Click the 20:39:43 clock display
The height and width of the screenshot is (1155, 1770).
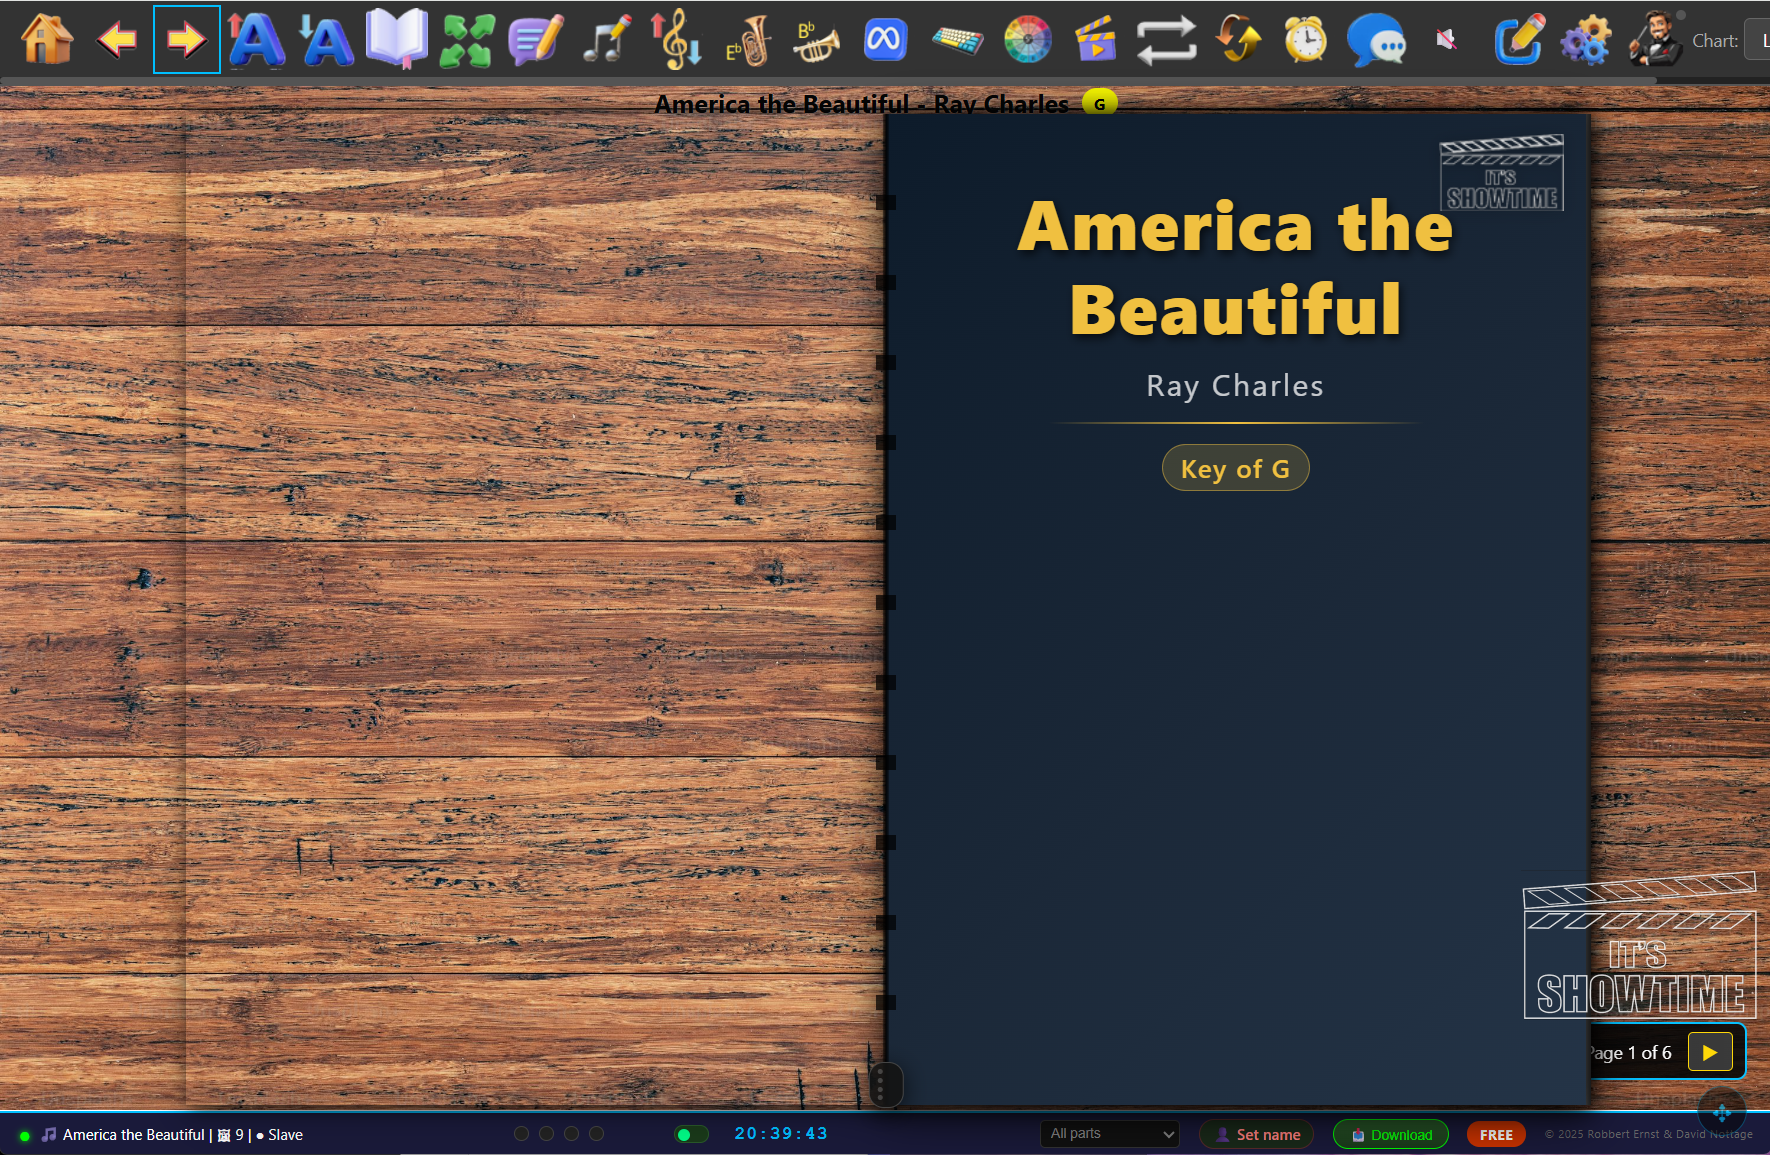coord(781,1133)
